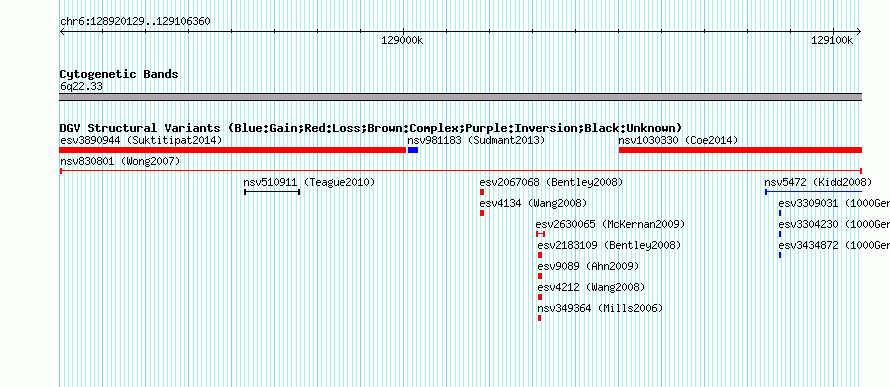The height and width of the screenshot is (387, 890).
Task: Select the red marker under esv2067068
Action: 482,192
